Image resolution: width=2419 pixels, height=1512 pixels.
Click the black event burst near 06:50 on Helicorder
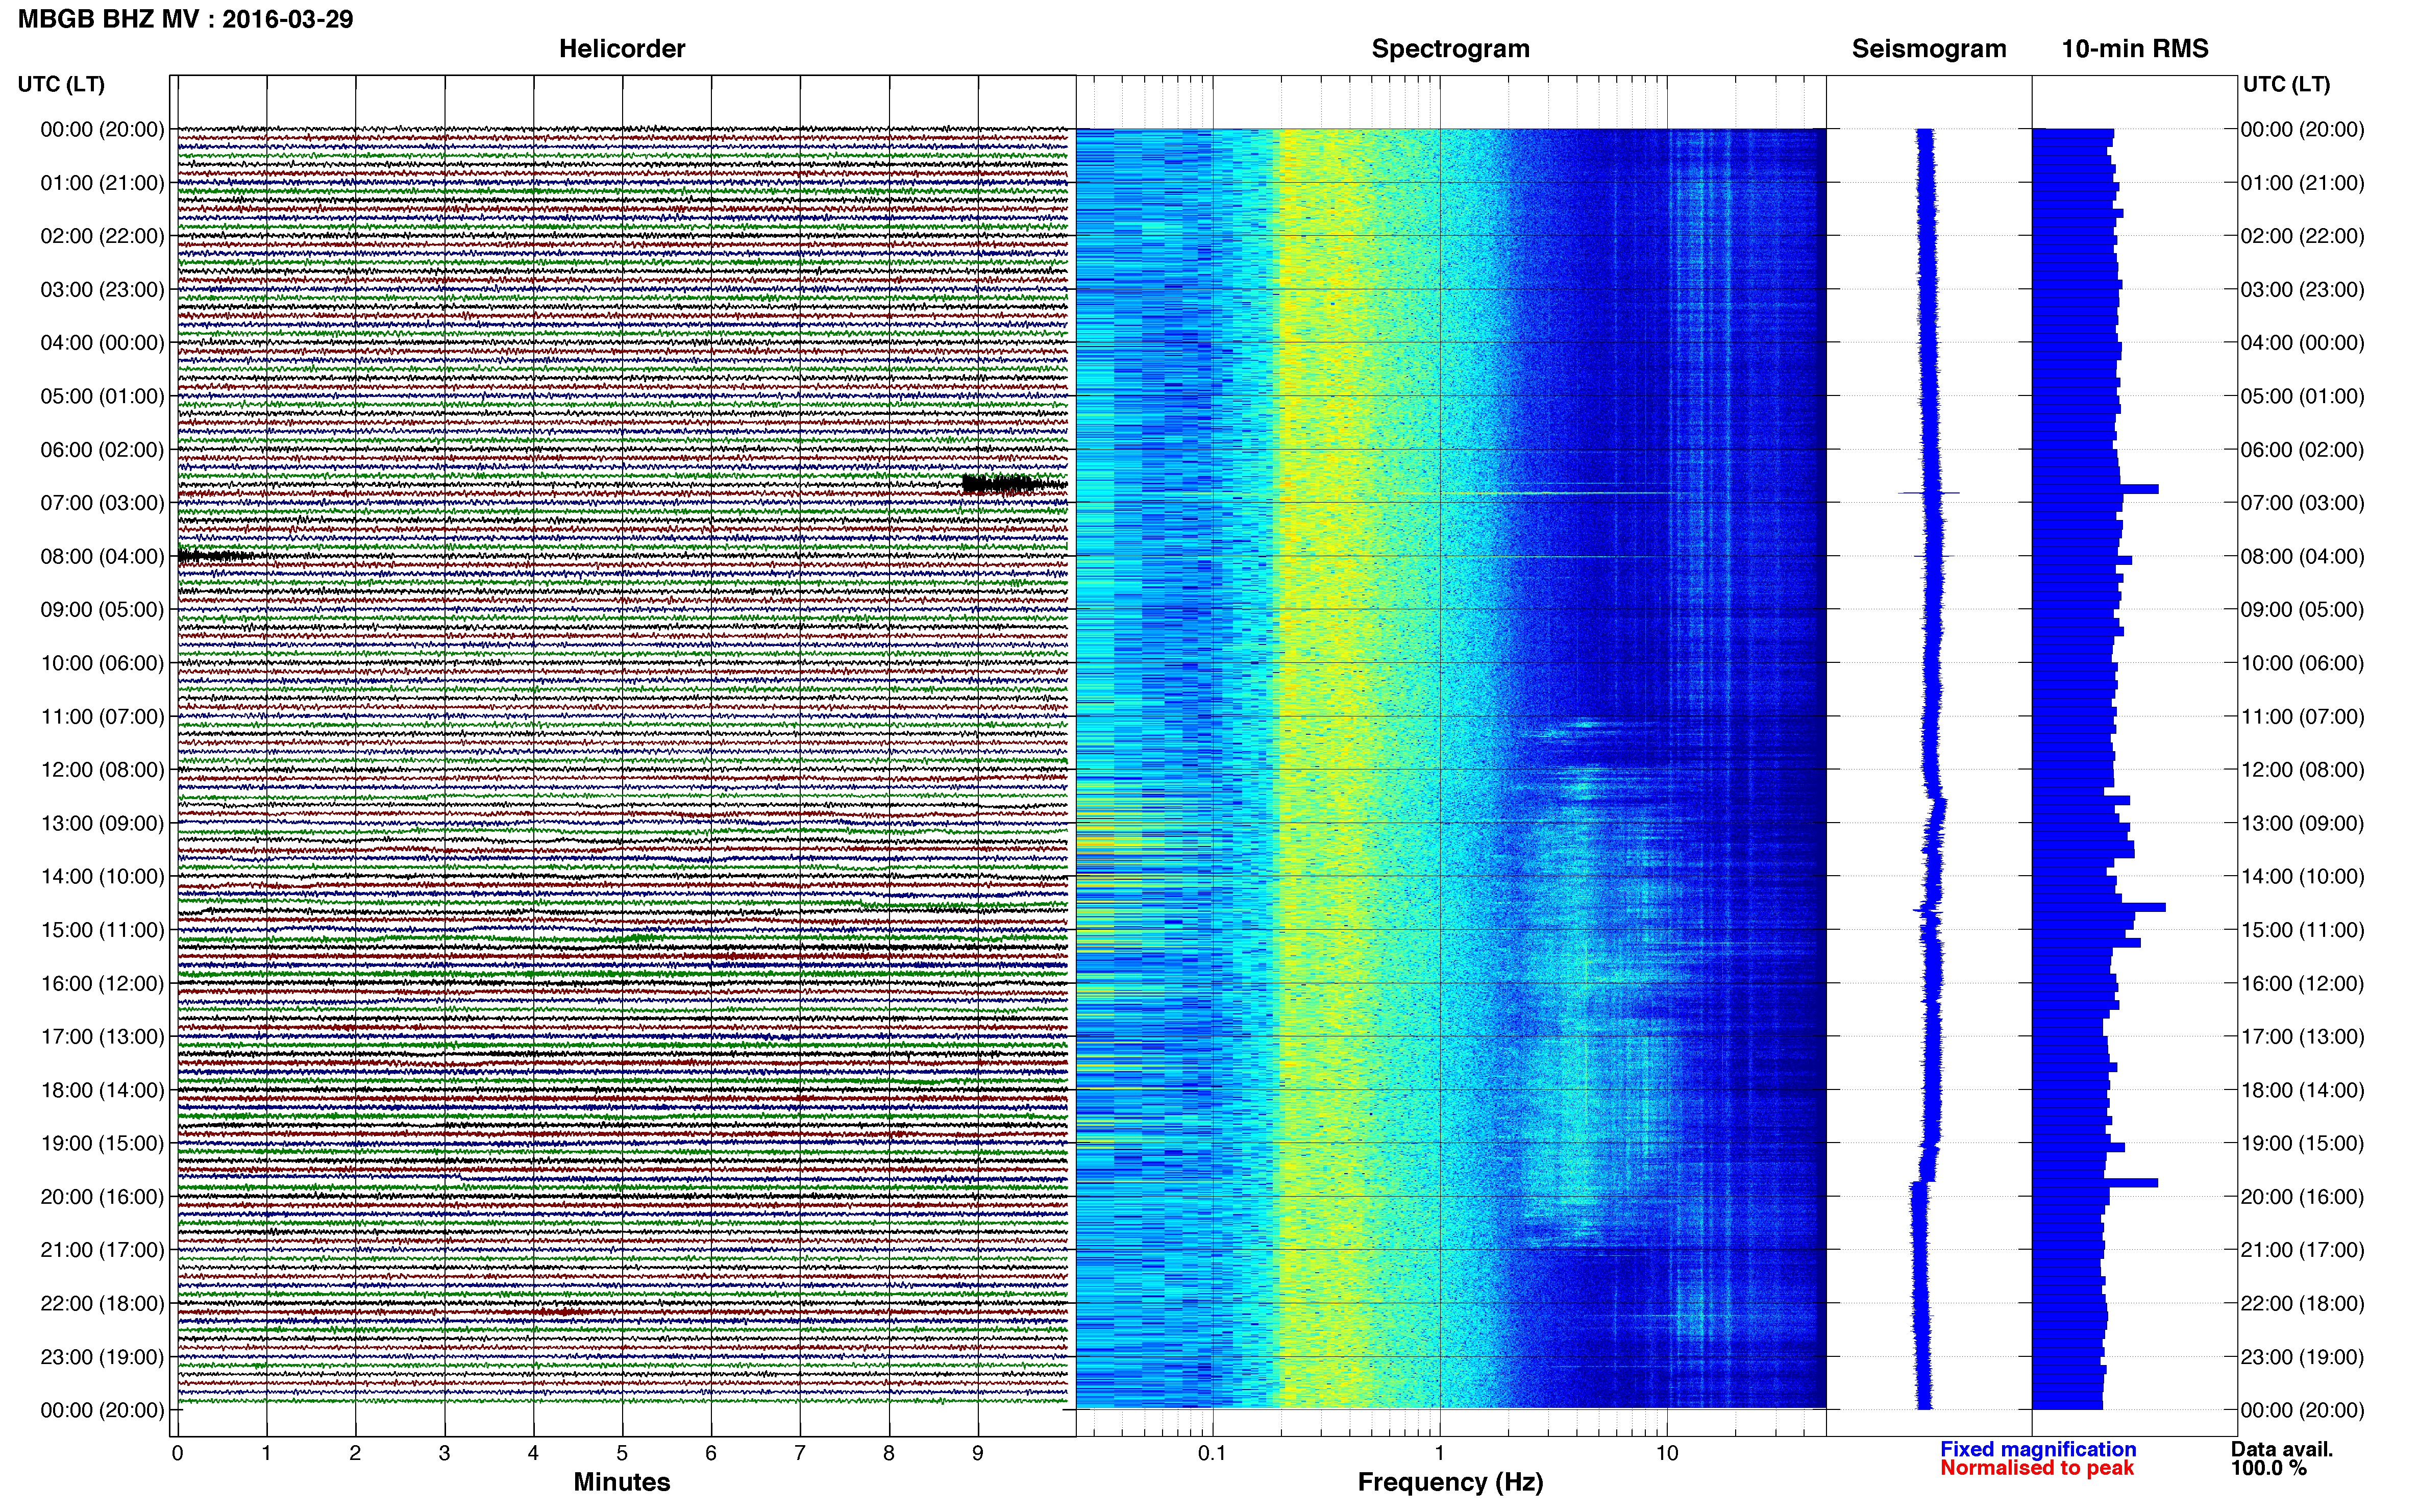pos(1014,485)
